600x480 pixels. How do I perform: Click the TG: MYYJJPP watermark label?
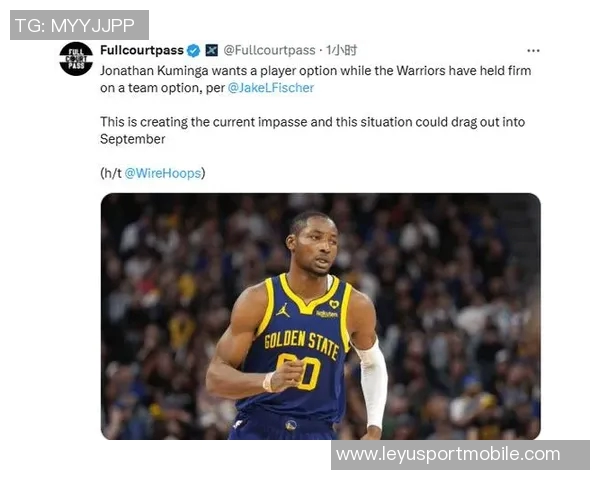click(x=79, y=25)
